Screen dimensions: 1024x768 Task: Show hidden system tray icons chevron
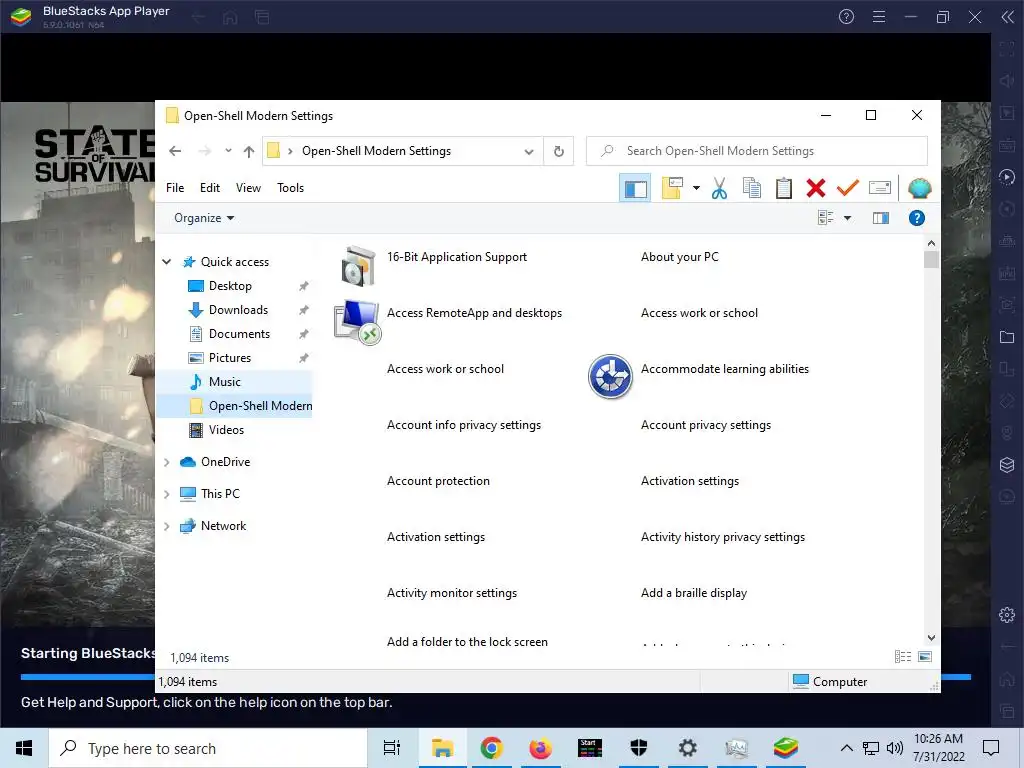(846, 748)
